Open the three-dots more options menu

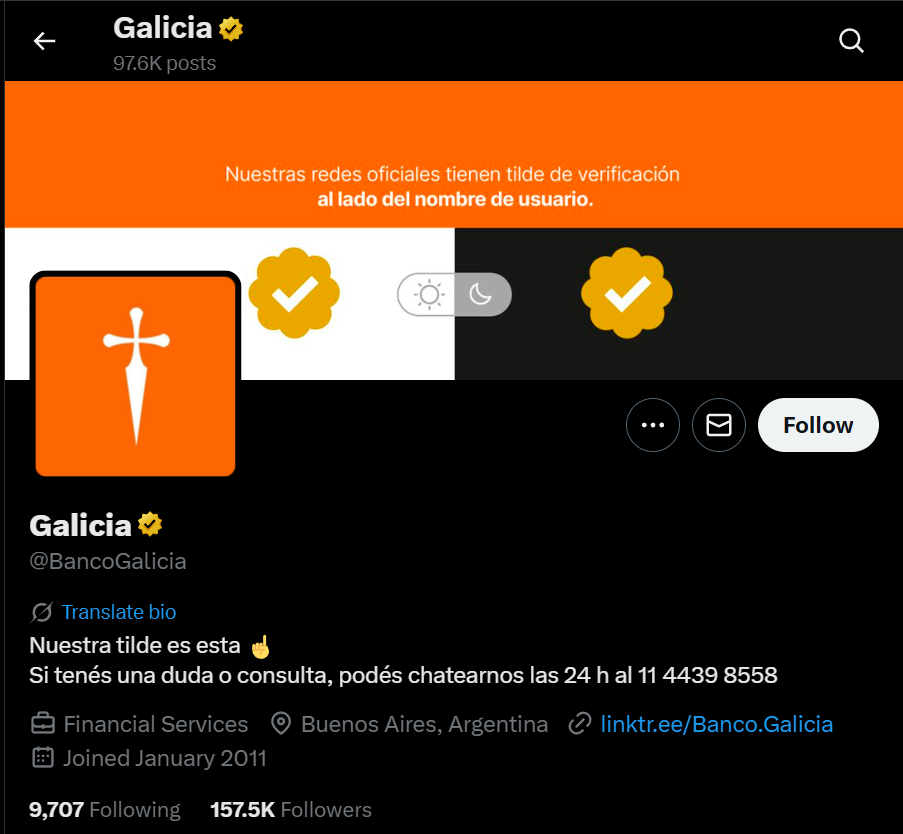coord(652,425)
